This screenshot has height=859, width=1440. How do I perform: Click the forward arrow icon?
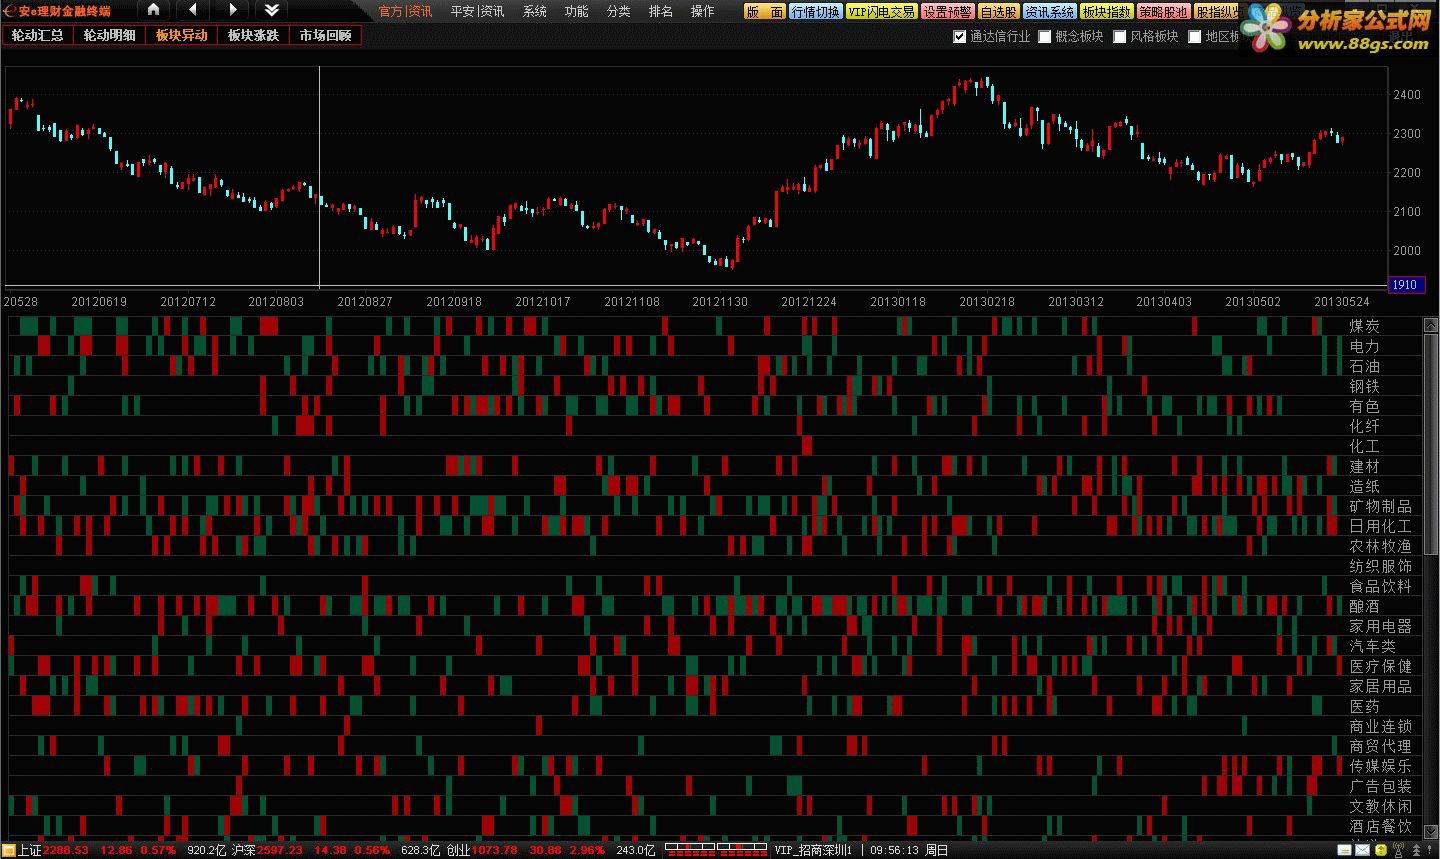(x=232, y=10)
